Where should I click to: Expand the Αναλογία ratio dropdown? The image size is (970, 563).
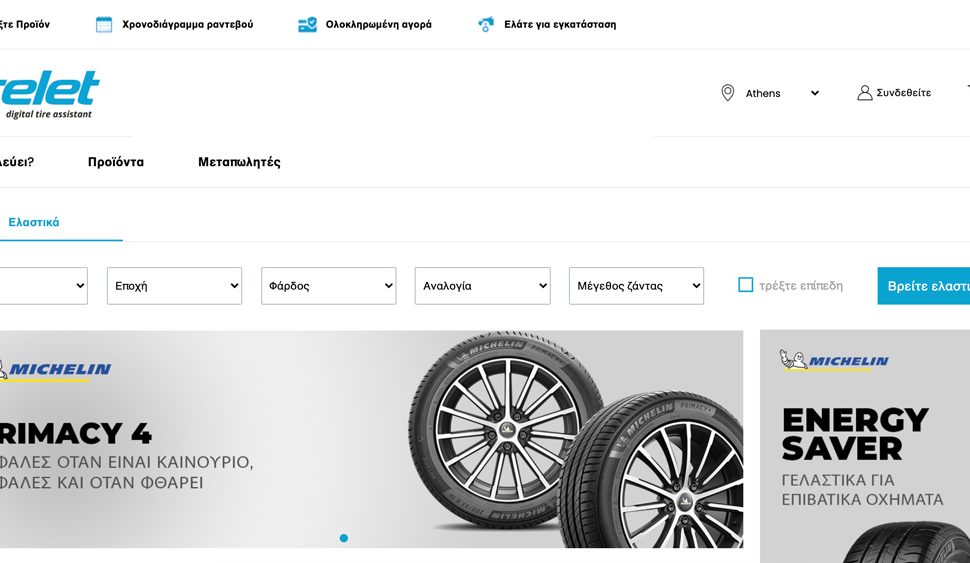click(483, 286)
